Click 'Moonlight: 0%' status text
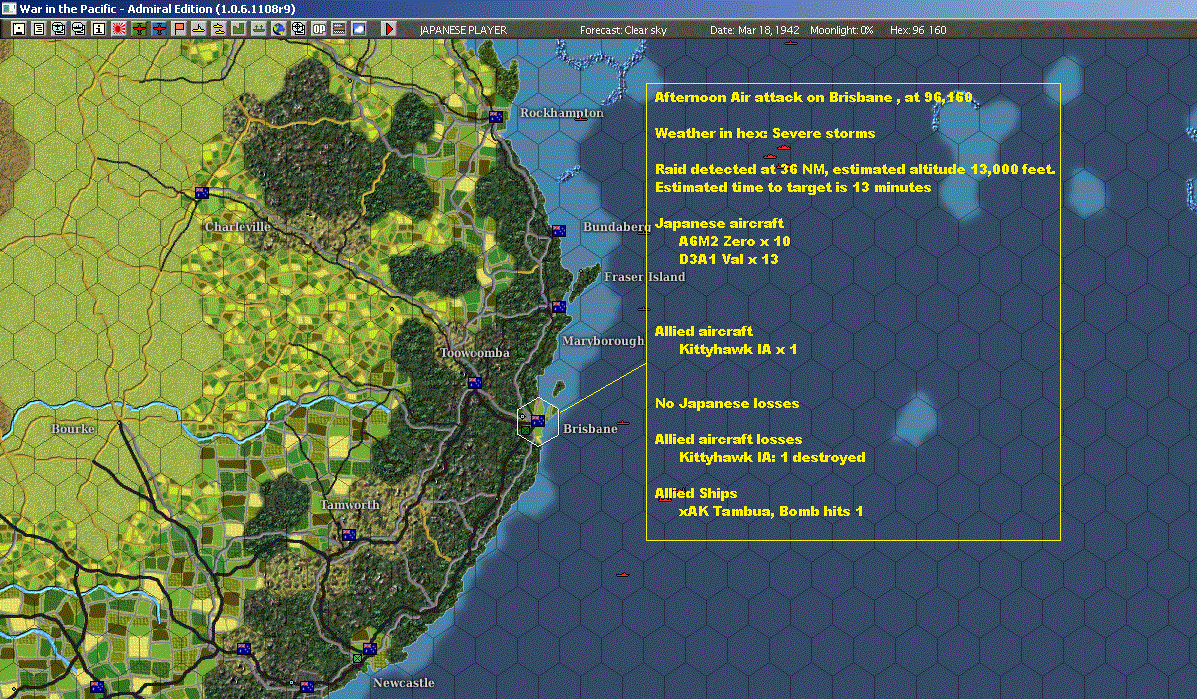This screenshot has height=699, width=1197. (x=841, y=30)
